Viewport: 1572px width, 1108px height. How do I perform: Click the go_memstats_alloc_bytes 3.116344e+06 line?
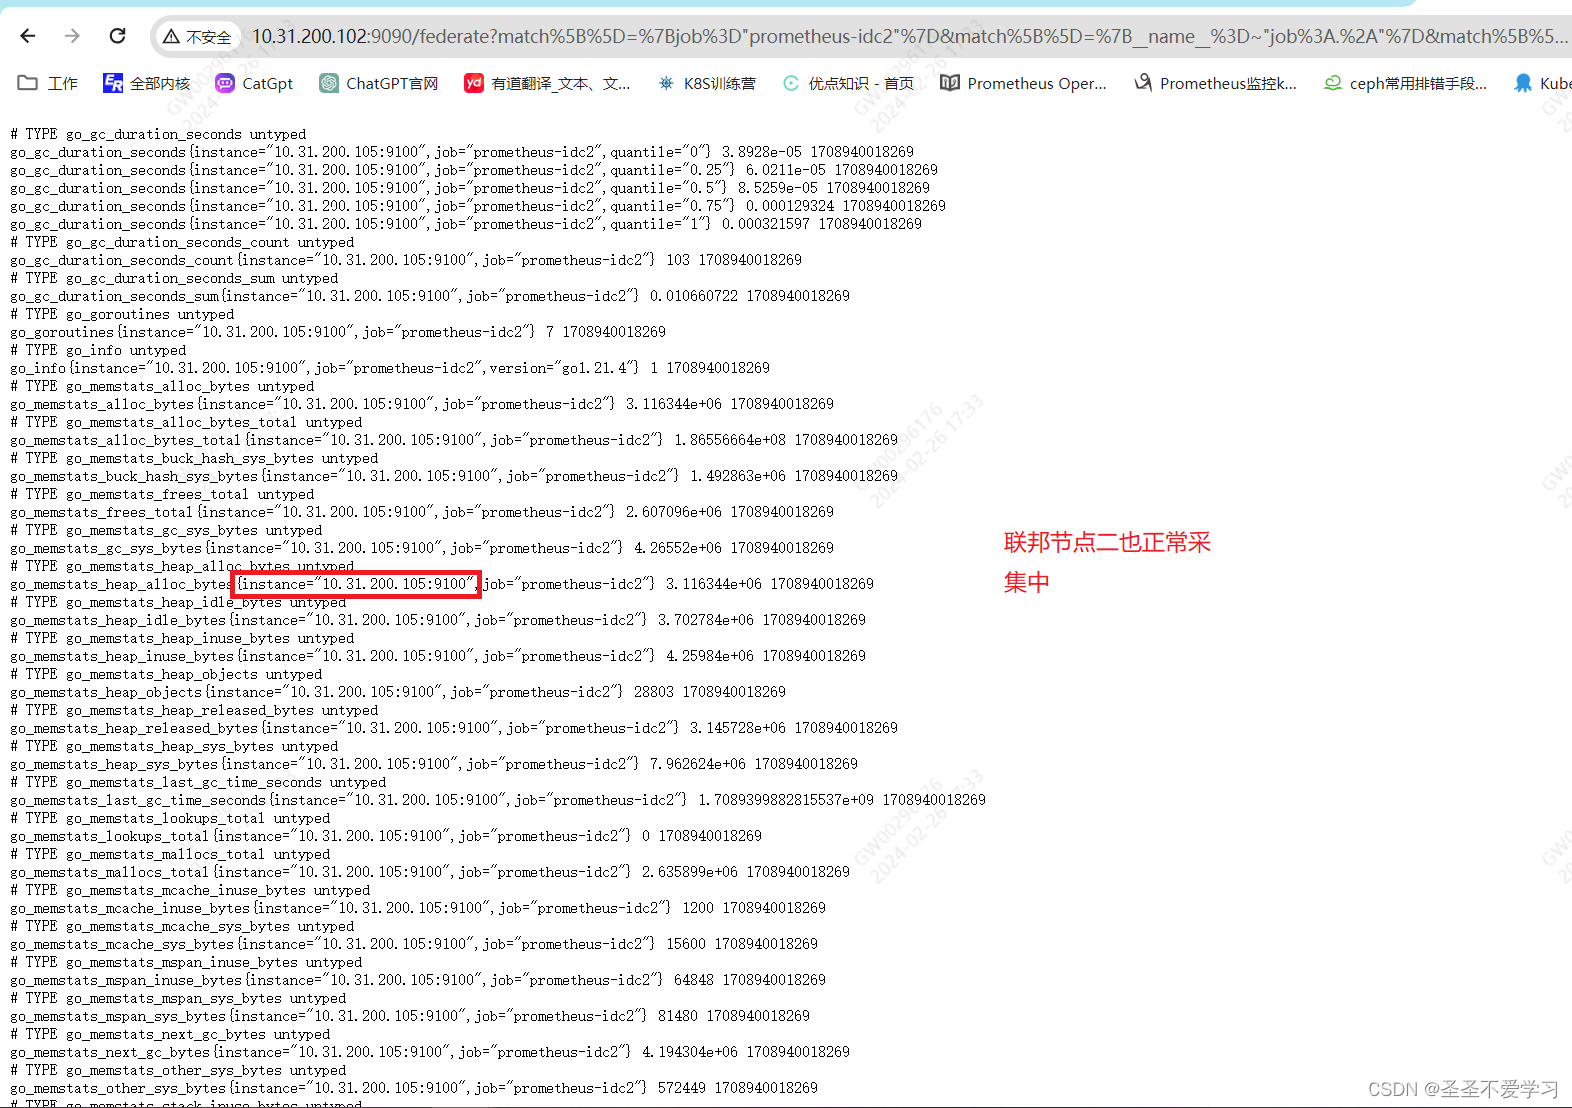coord(422,404)
